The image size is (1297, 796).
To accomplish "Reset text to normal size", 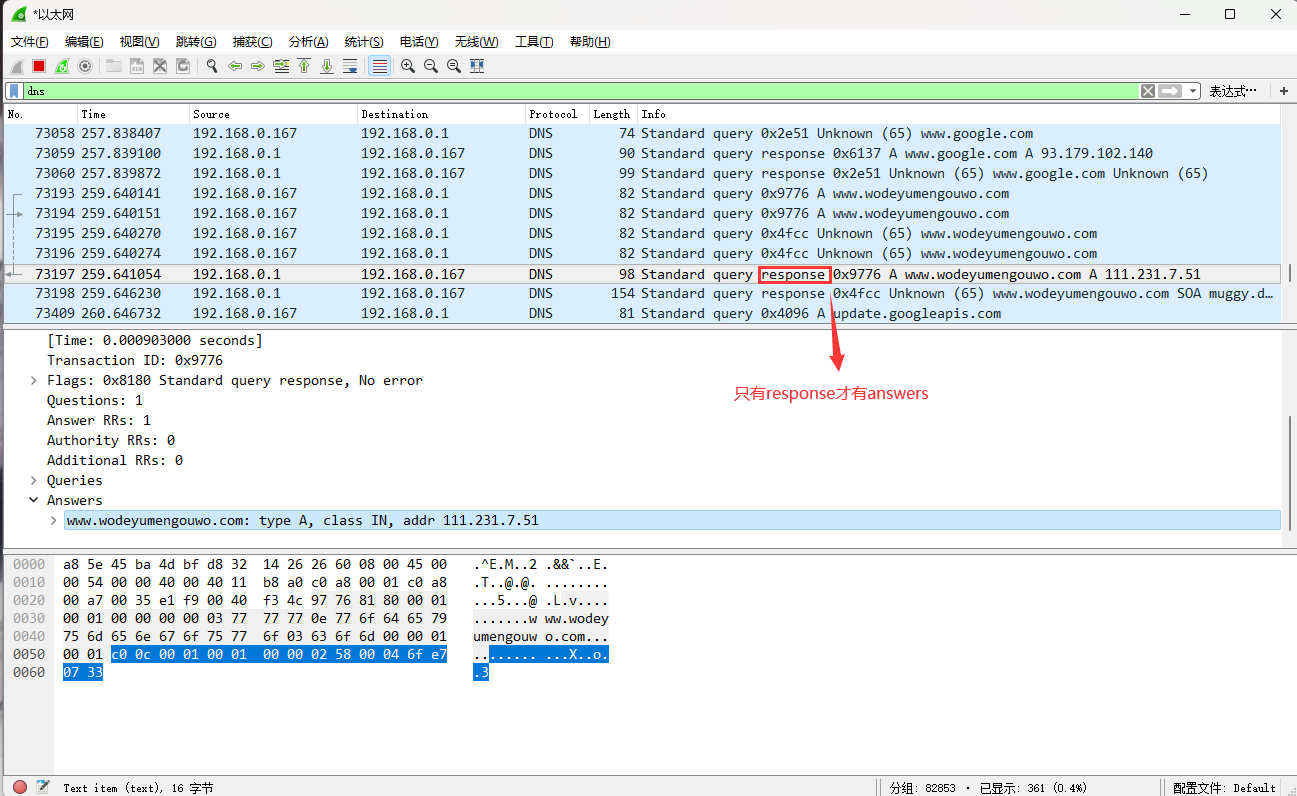I will tap(454, 66).
